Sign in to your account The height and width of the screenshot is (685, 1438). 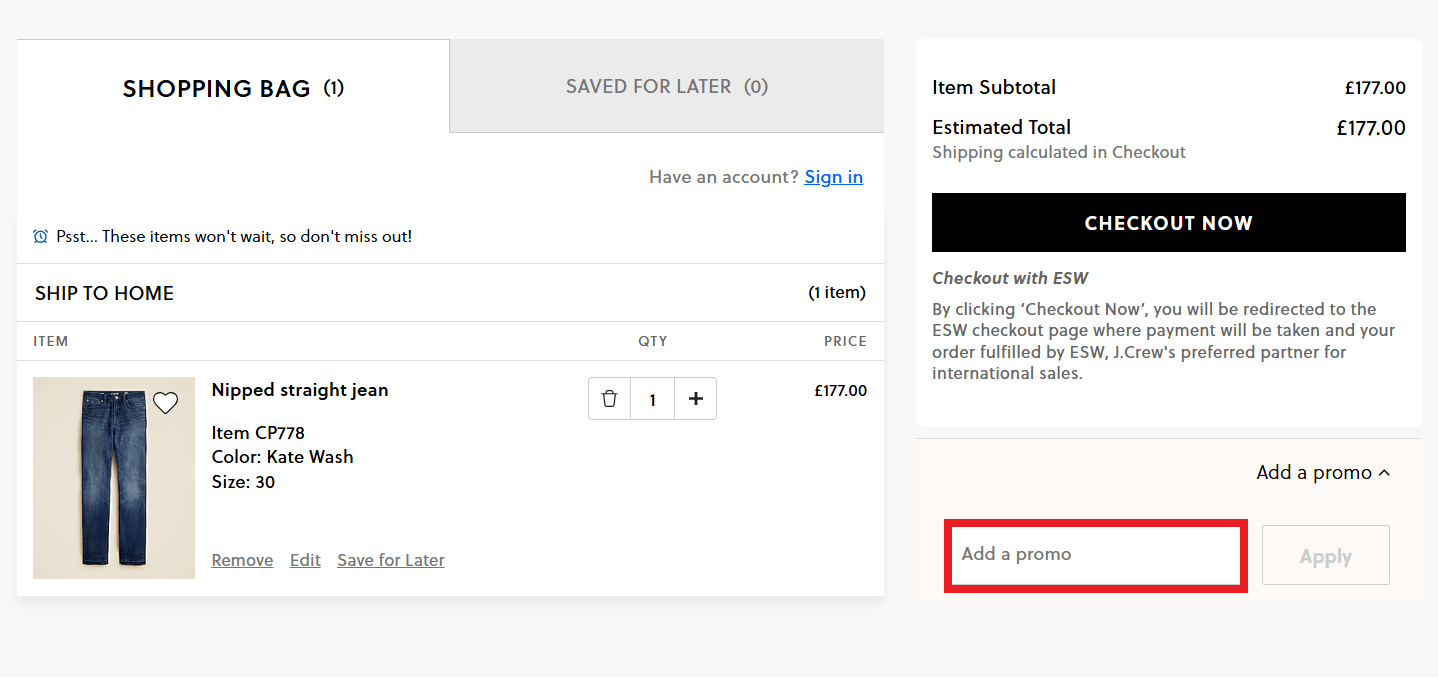pos(833,176)
